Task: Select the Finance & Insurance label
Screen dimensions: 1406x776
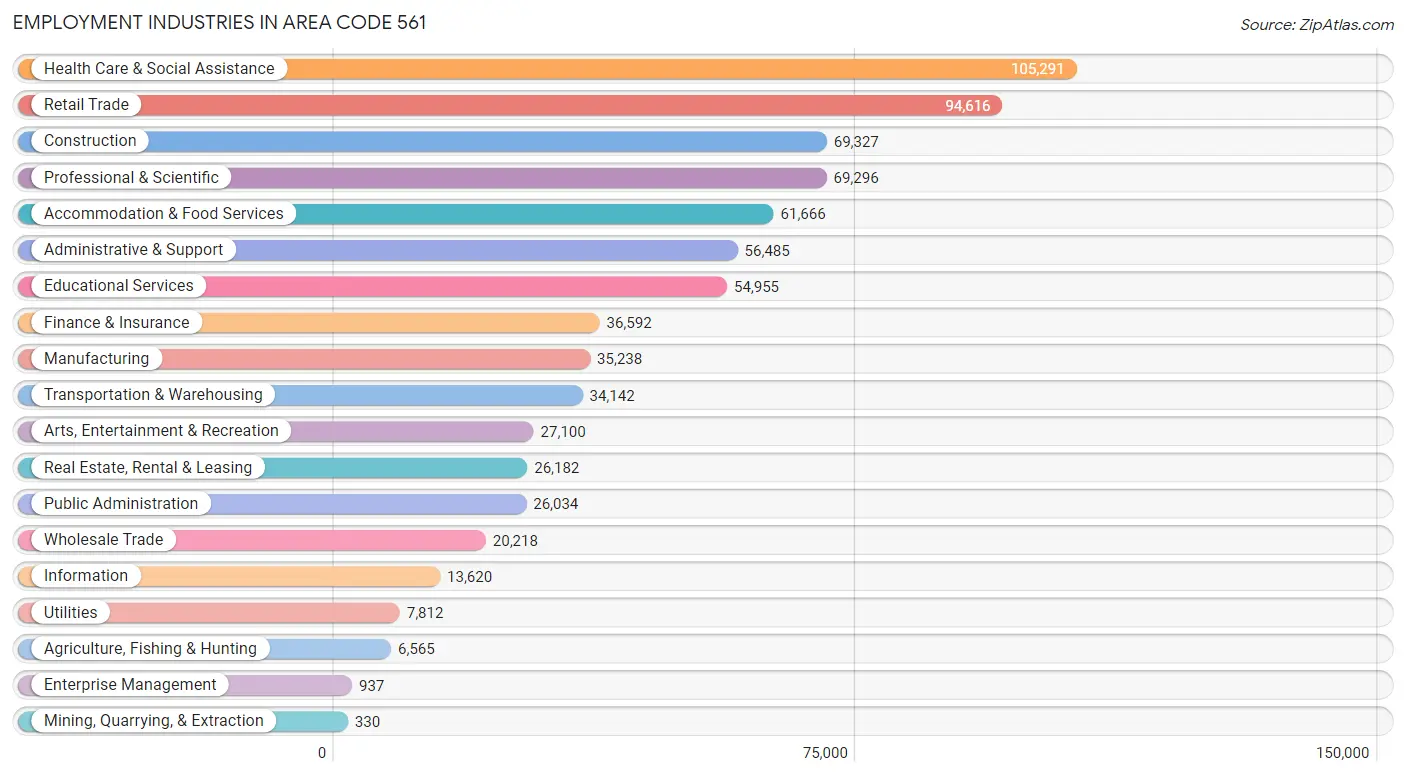Action: click(x=117, y=322)
